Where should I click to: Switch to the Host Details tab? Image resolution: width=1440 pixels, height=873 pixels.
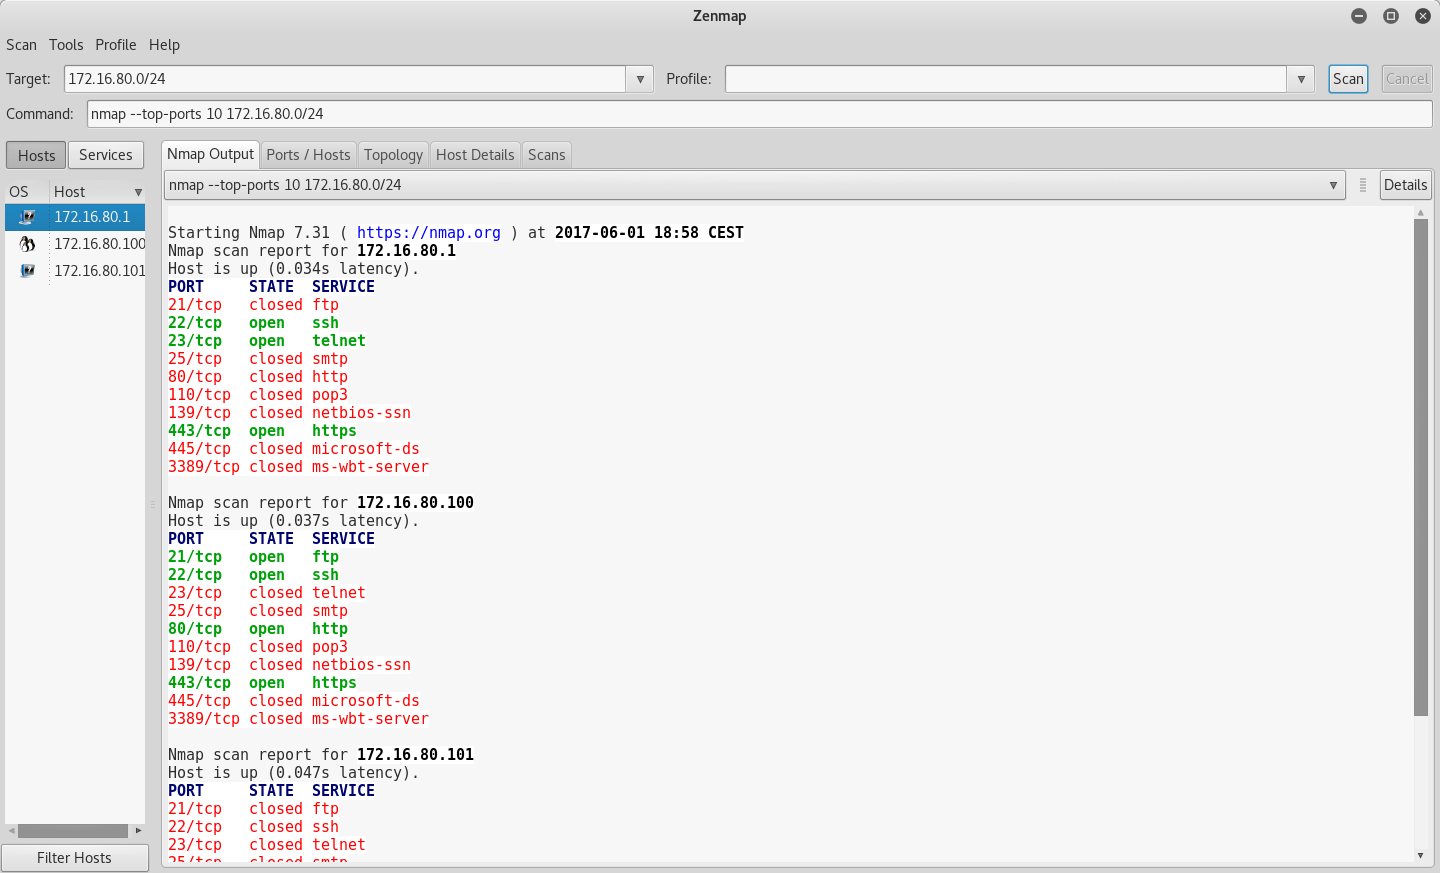point(475,155)
